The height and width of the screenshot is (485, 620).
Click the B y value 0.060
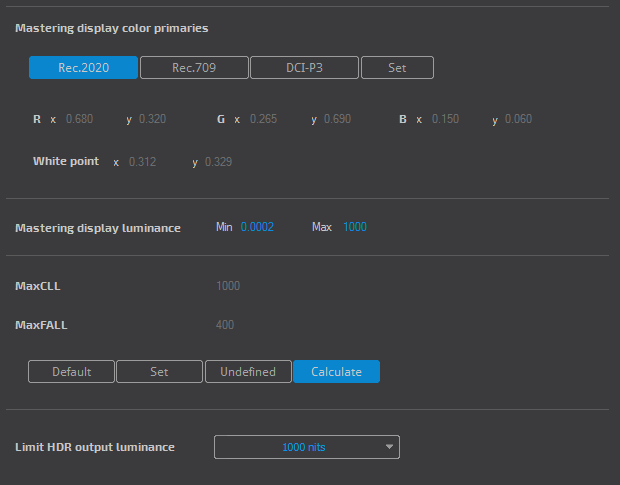click(518, 119)
